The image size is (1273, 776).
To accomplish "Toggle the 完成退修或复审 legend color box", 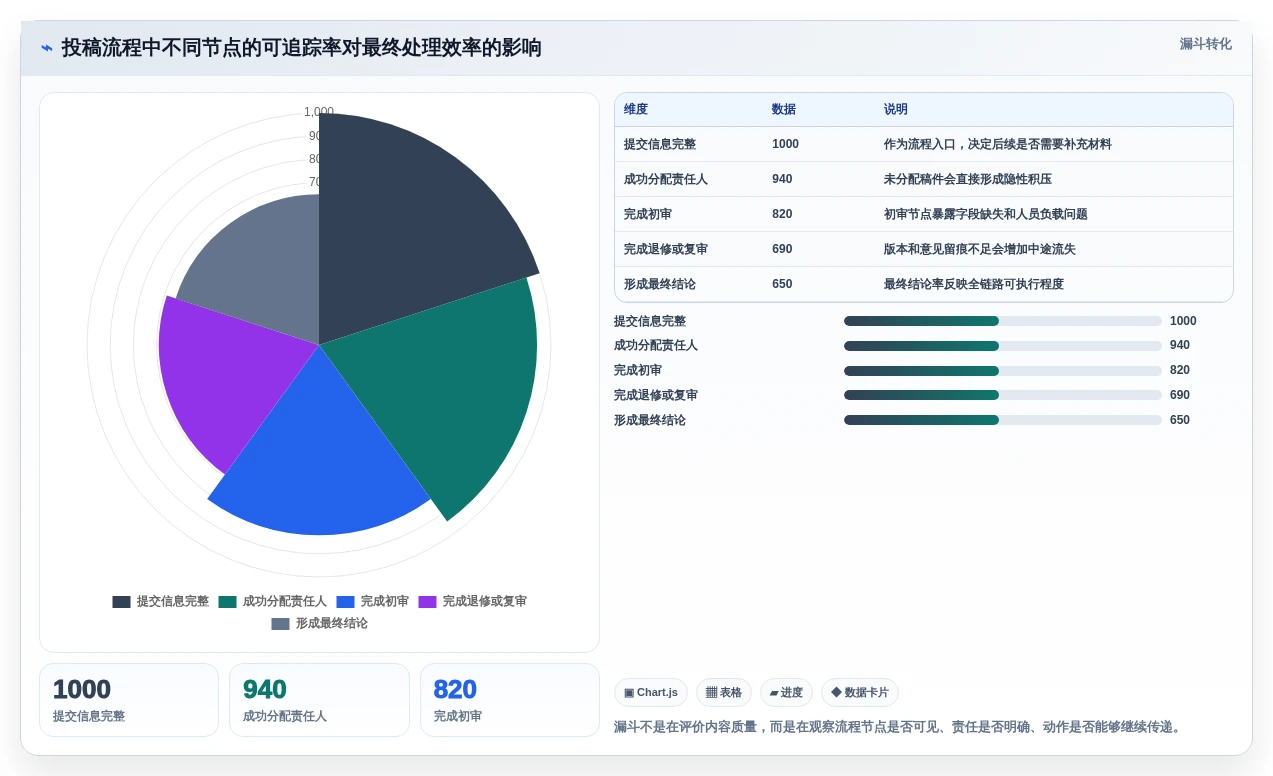I will (x=427, y=602).
